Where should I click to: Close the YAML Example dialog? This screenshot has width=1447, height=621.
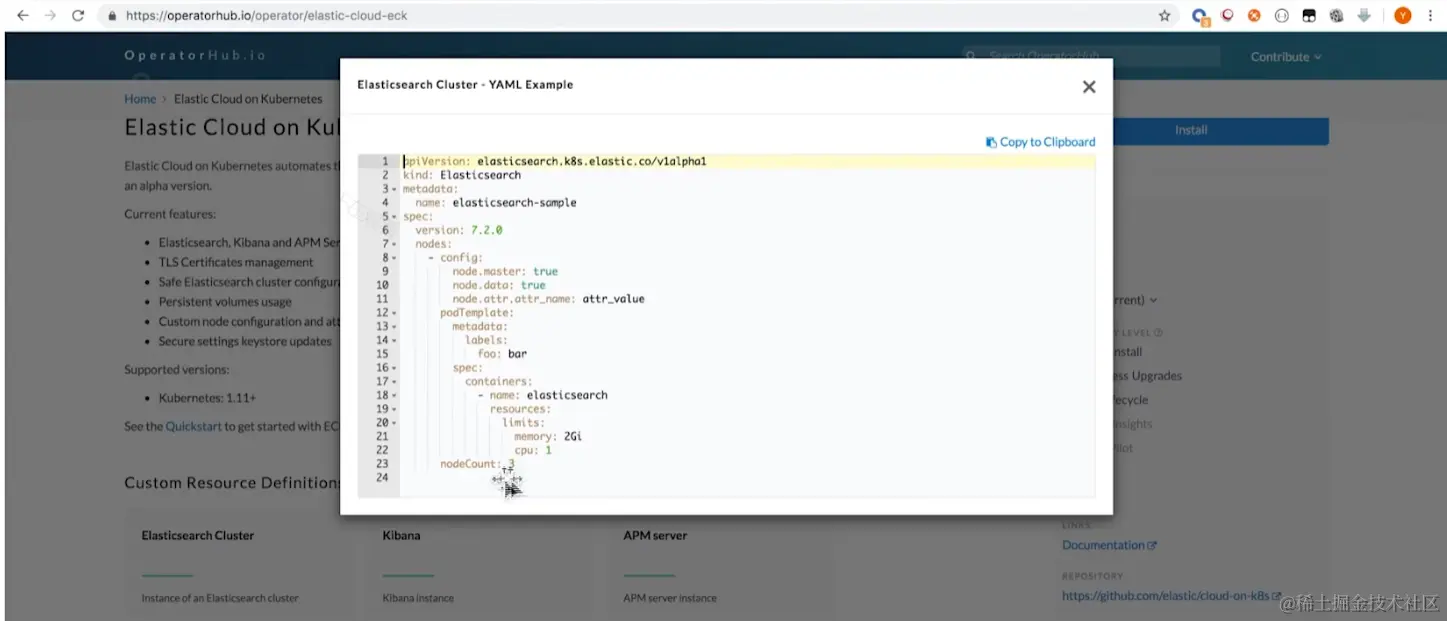click(x=1089, y=87)
